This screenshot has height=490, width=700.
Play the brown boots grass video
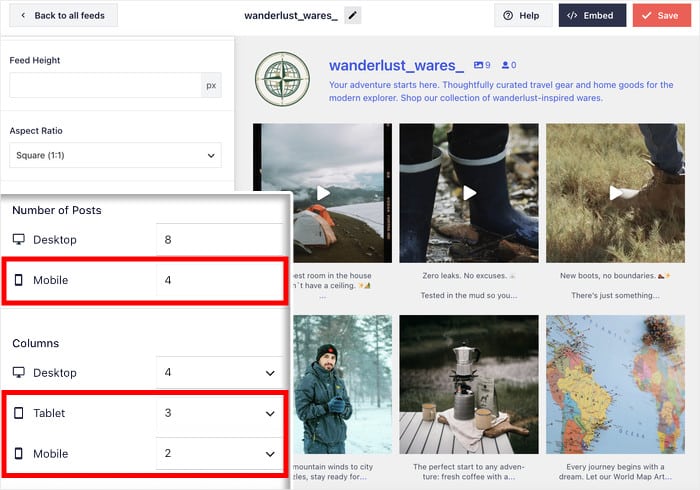click(616, 193)
